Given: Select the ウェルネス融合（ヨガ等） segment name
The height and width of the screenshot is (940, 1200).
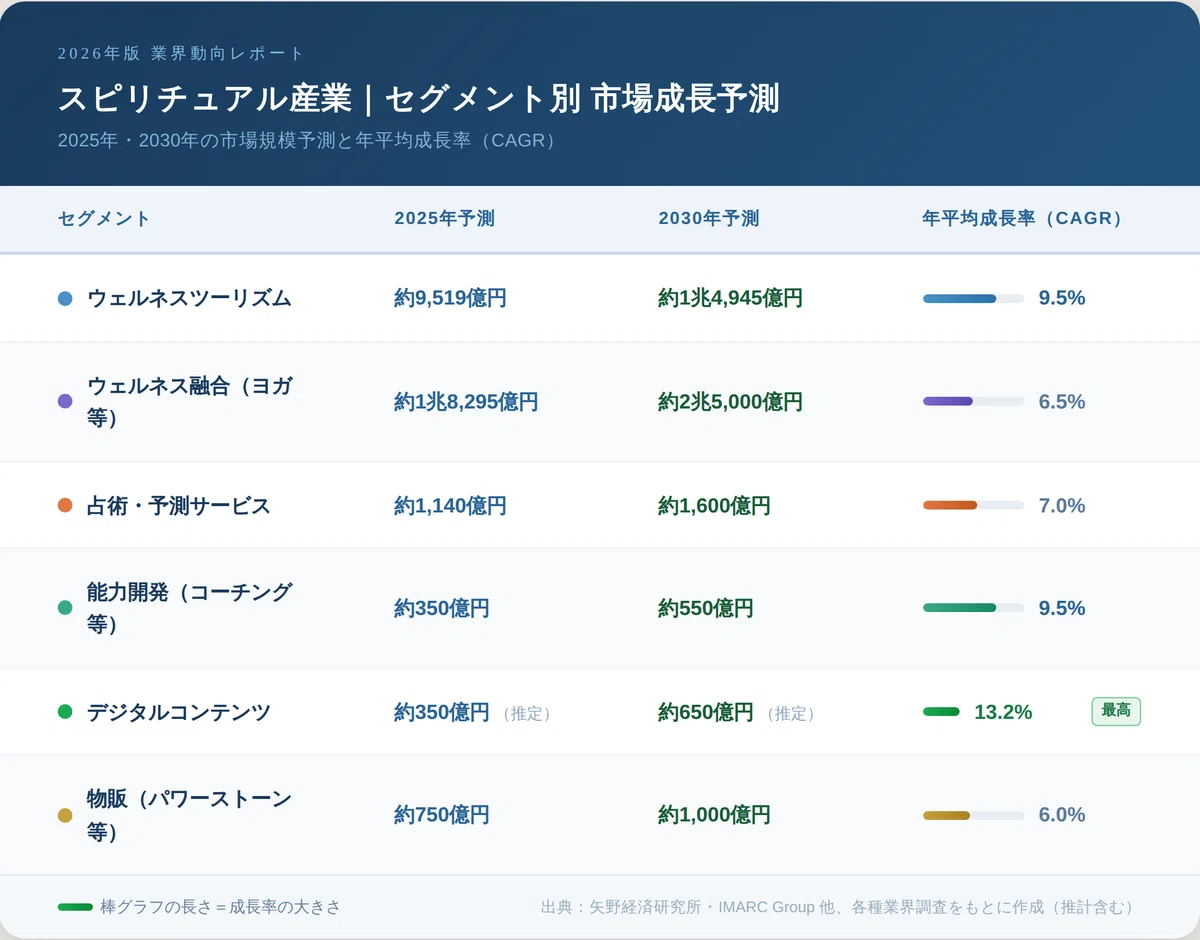Looking at the screenshot, I should (189, 401).
